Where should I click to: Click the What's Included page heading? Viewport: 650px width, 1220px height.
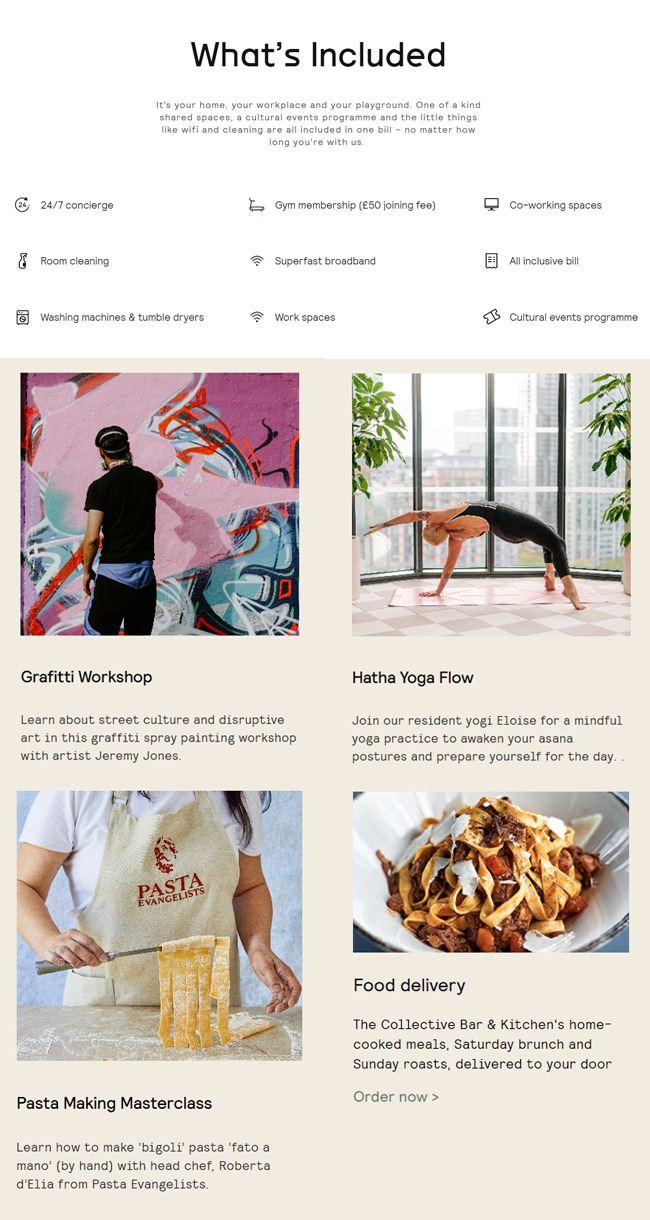click(x=318, y=54)
